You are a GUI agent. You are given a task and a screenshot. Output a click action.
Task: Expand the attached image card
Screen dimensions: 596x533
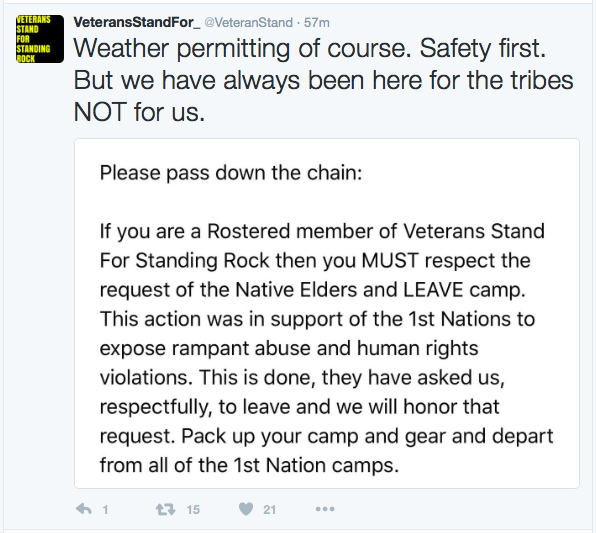(x=327, y=313)
